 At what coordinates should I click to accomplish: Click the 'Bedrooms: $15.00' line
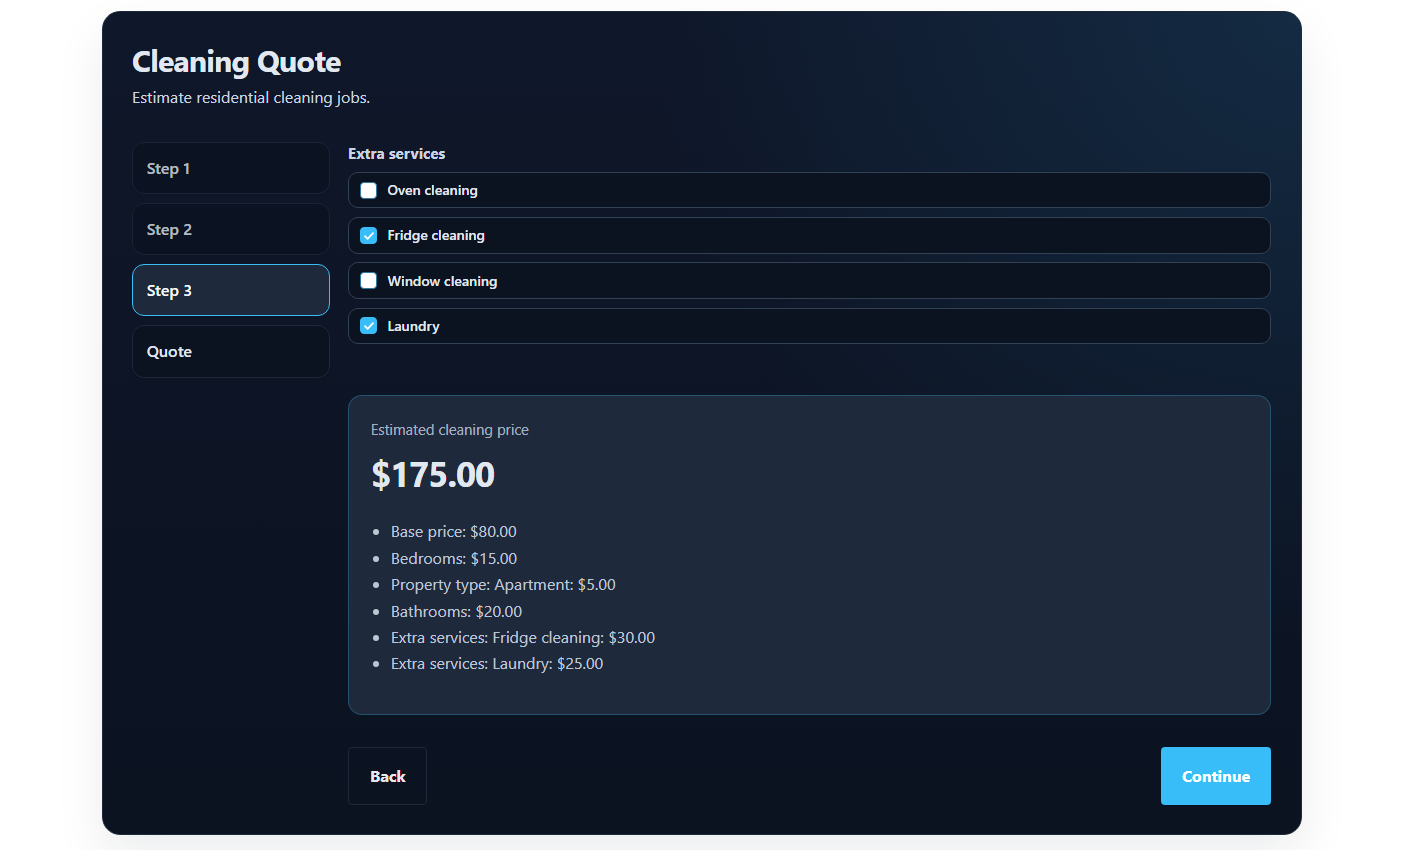pos(454,558)
